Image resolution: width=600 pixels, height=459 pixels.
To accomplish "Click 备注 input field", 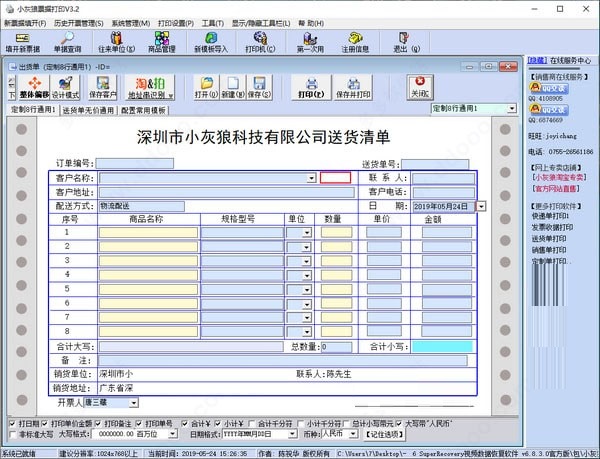I will click(x=283, y=360).
